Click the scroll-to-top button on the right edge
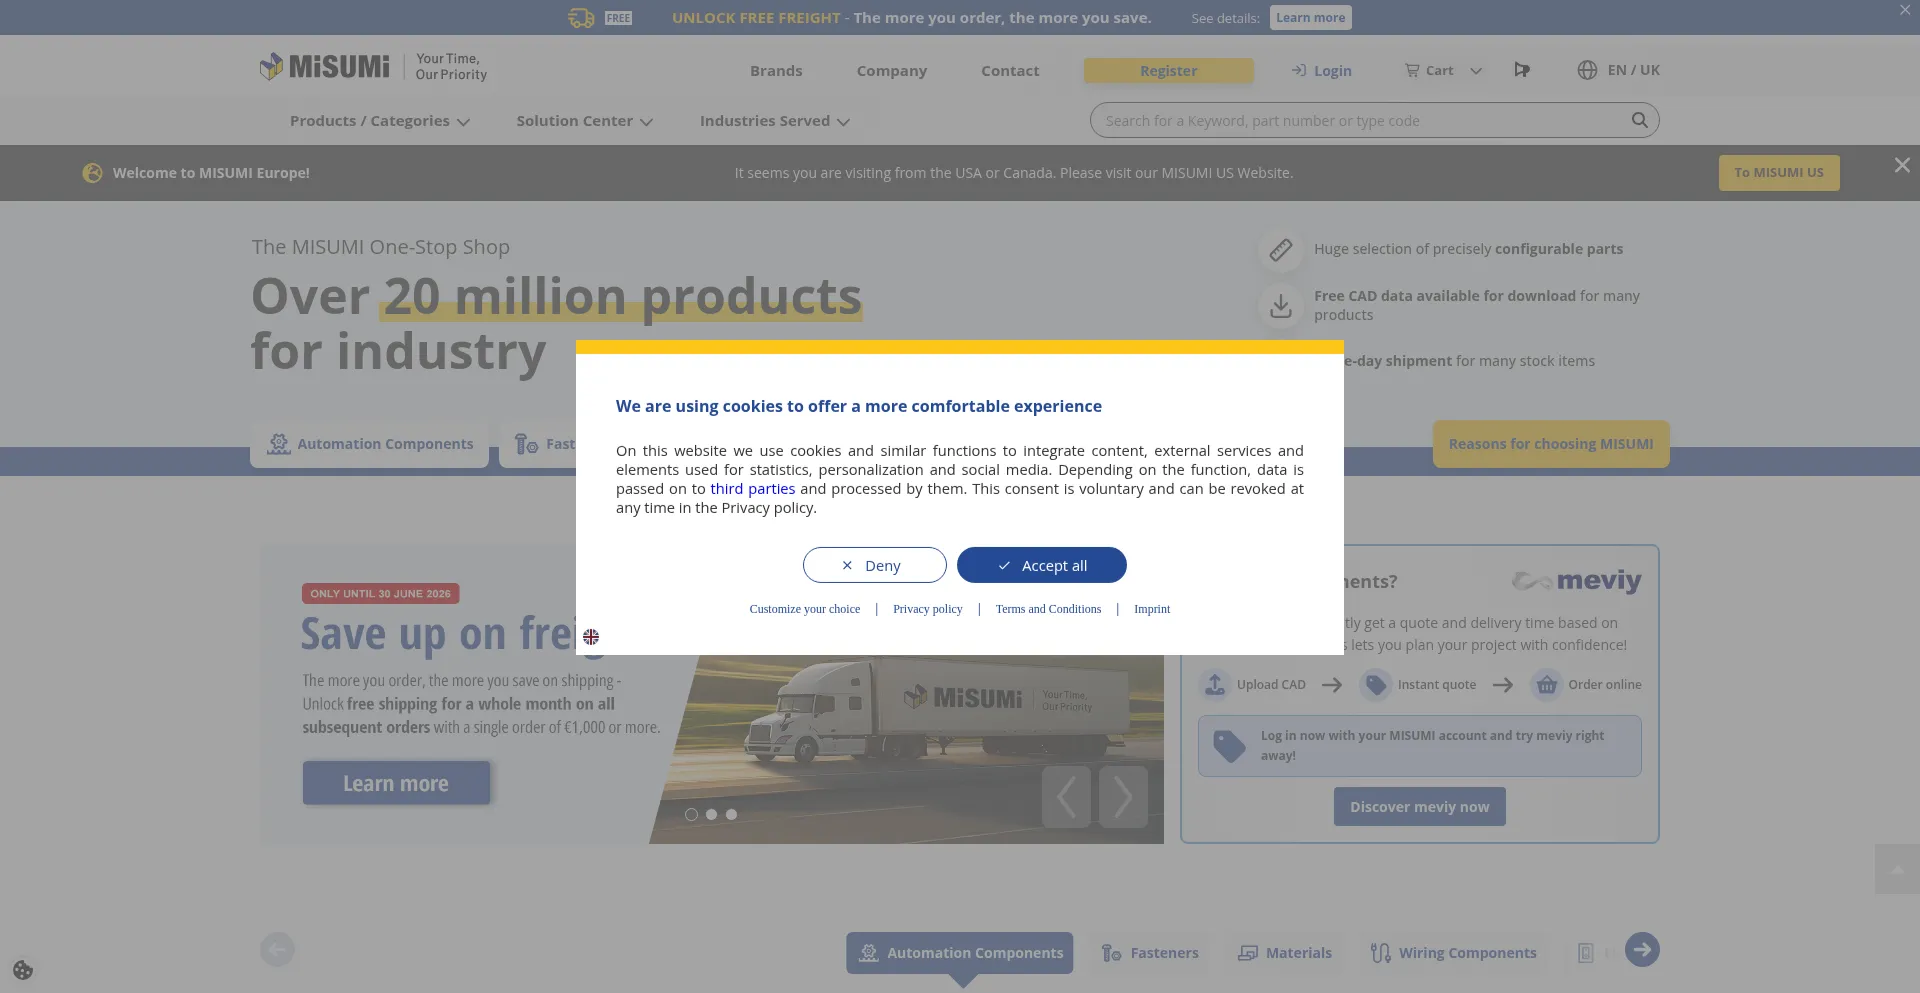The image size is (1920, 993). (1897, 869)
